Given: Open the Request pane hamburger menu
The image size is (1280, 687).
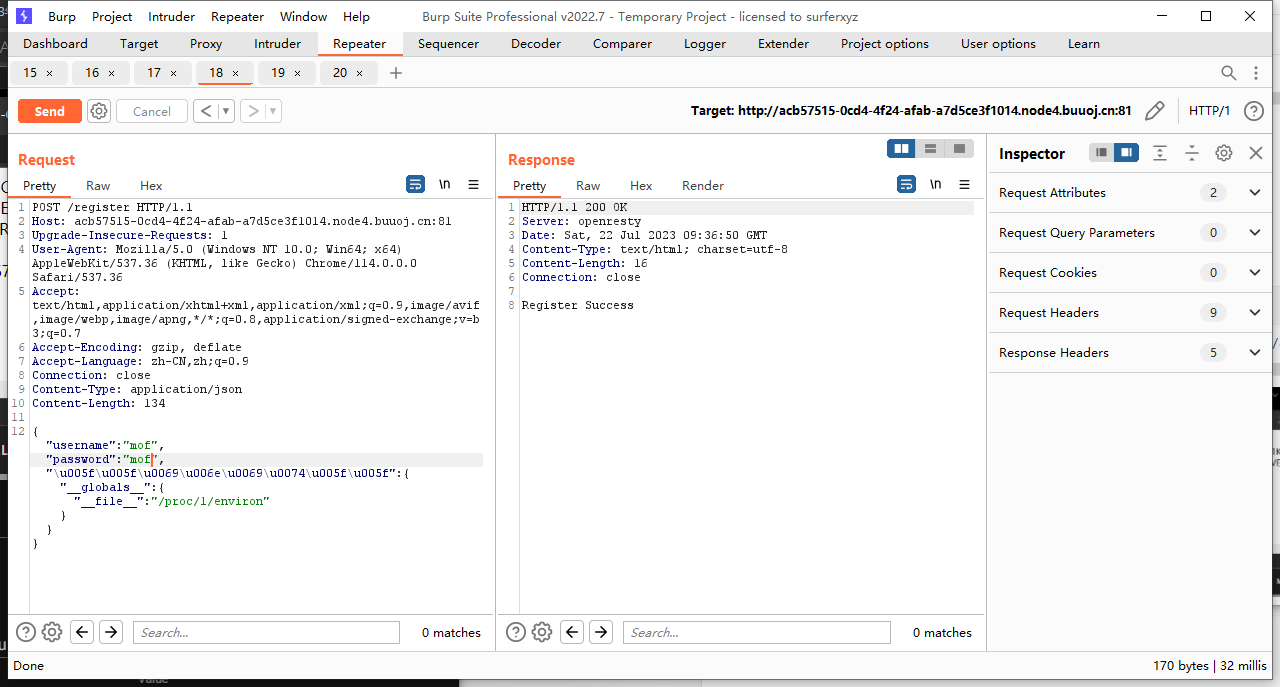Looking at the screenshot, I should [474, 185].
